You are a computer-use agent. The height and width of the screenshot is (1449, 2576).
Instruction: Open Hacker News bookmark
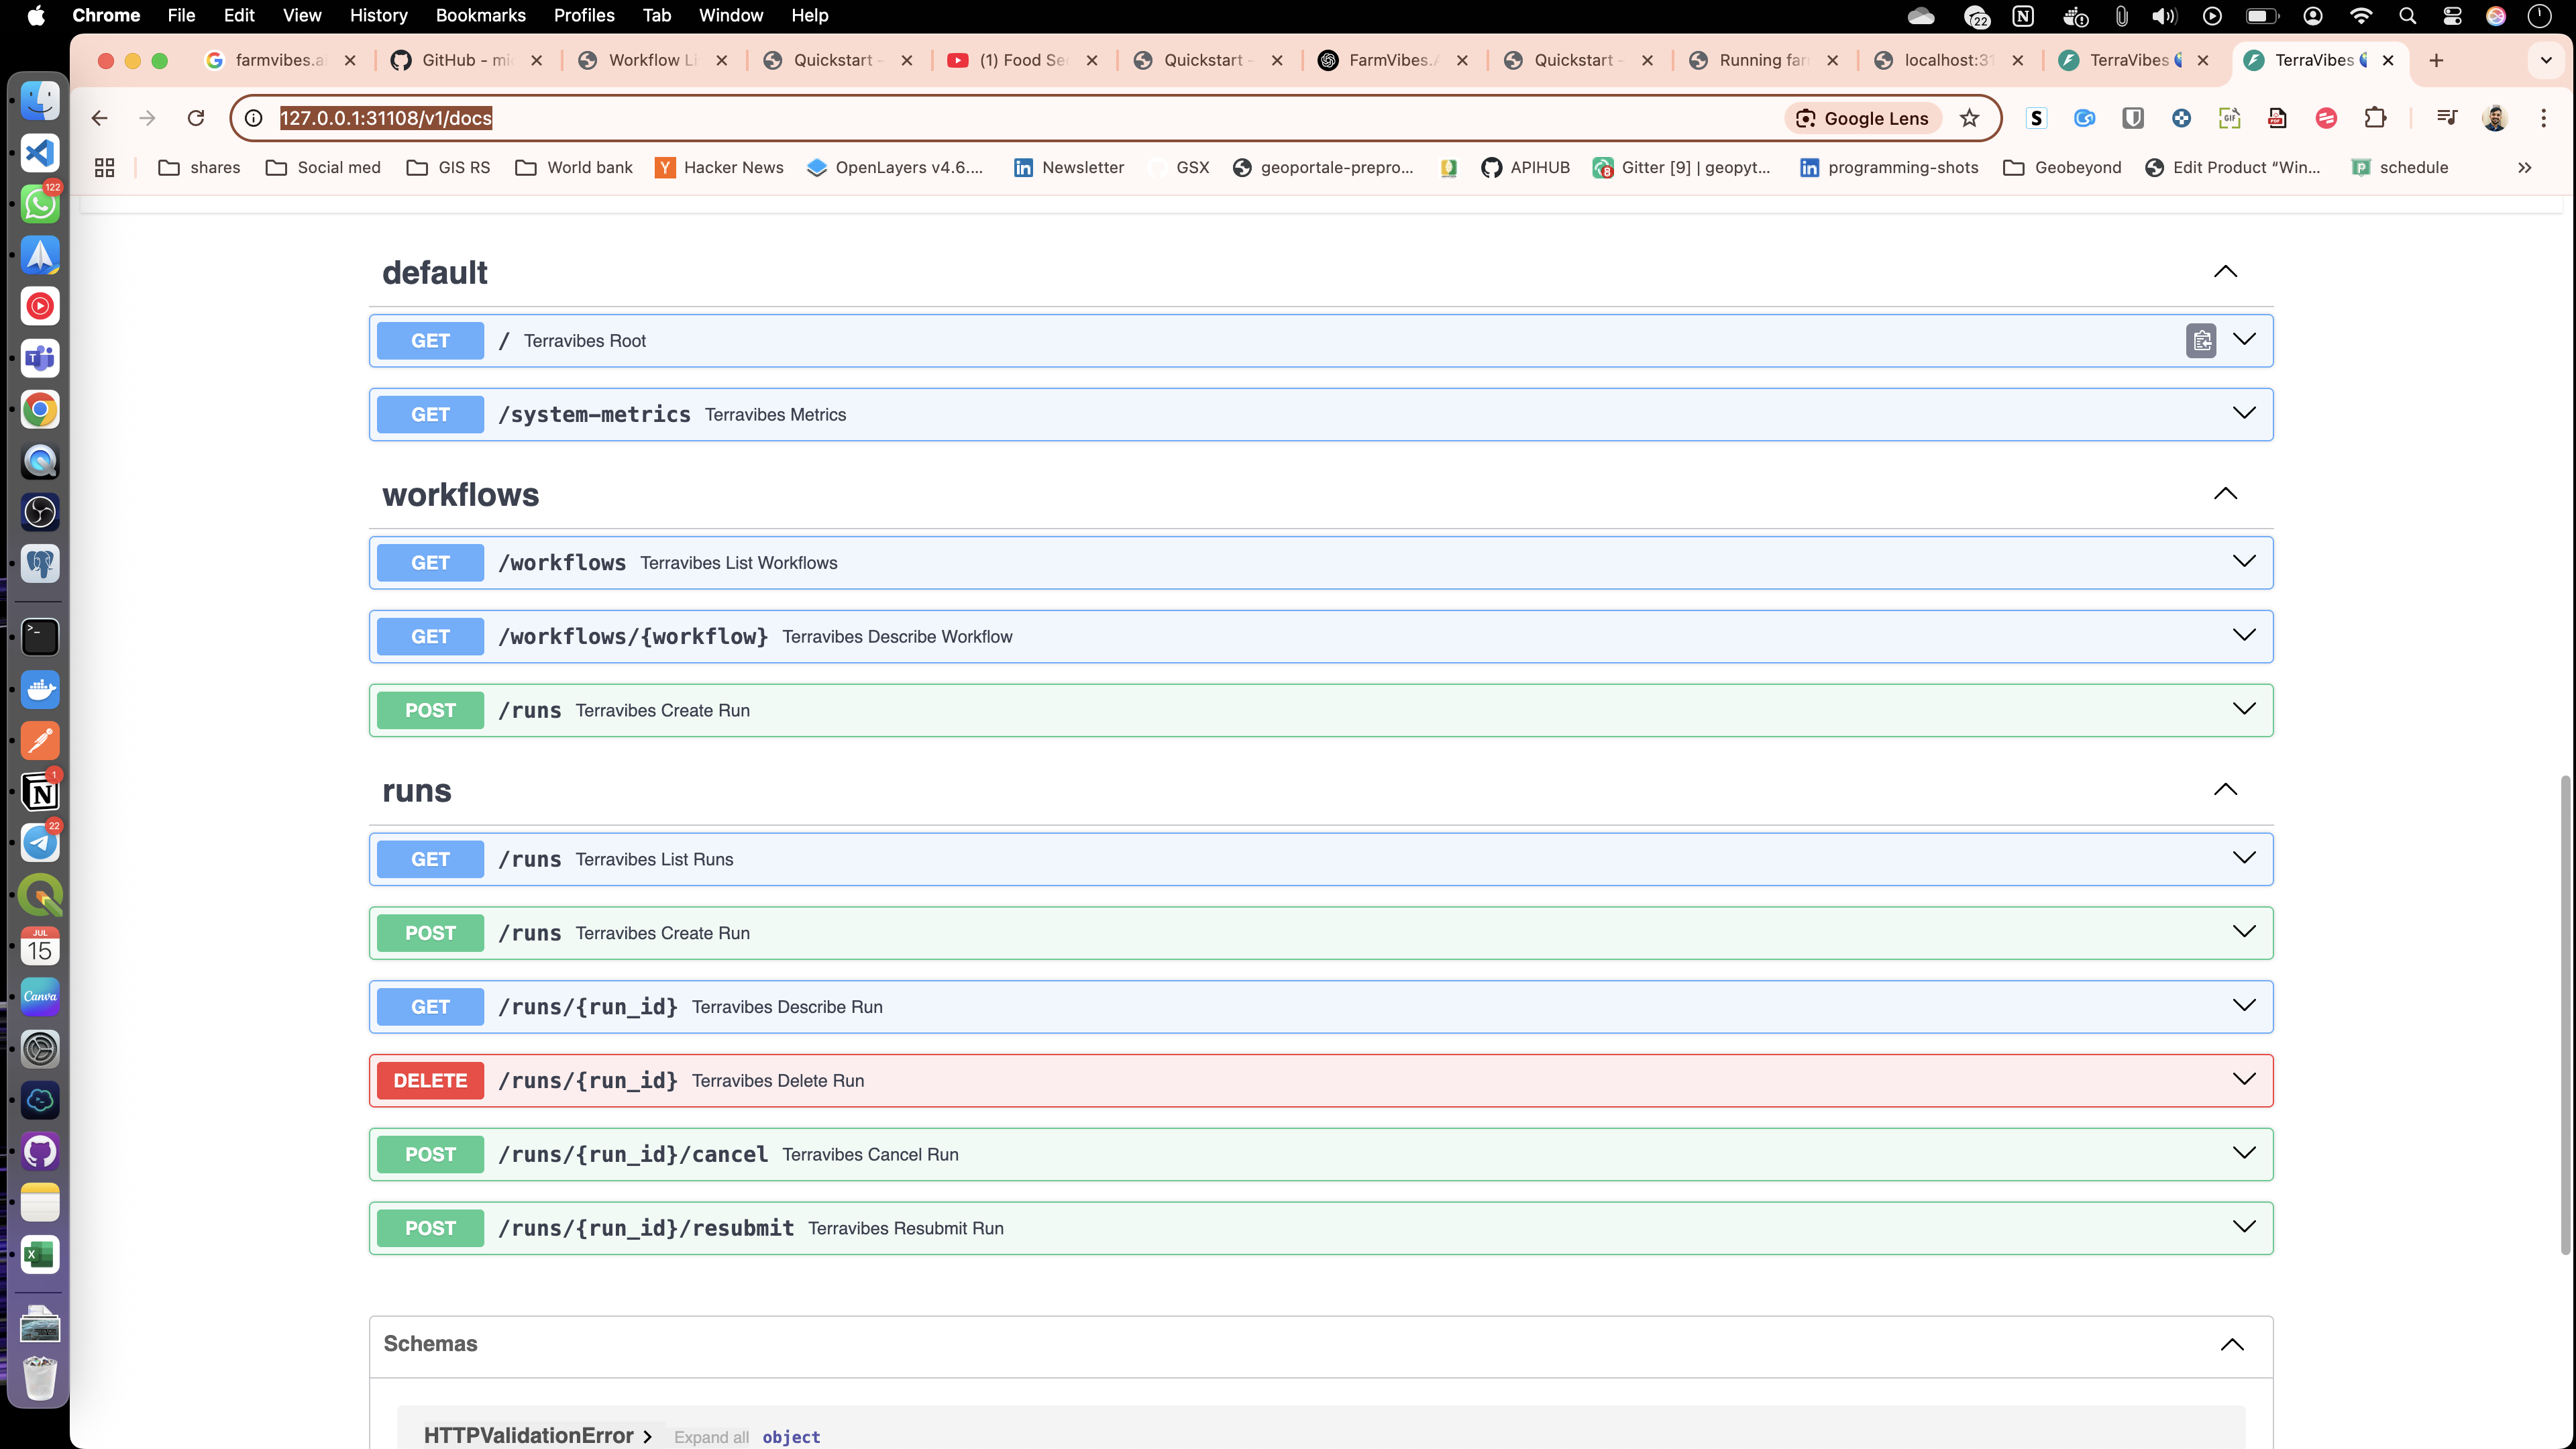tap(719, 167)
